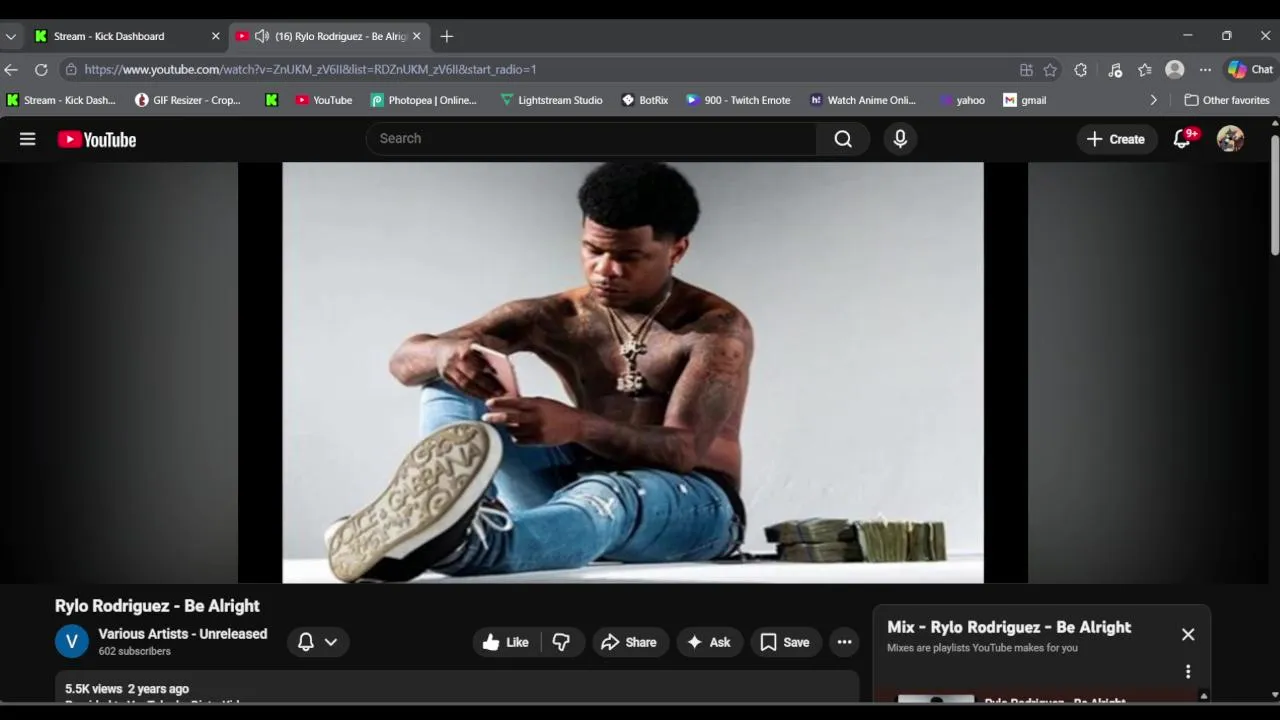Open the YouTube account avatar menu

[x=1230, y=139]
